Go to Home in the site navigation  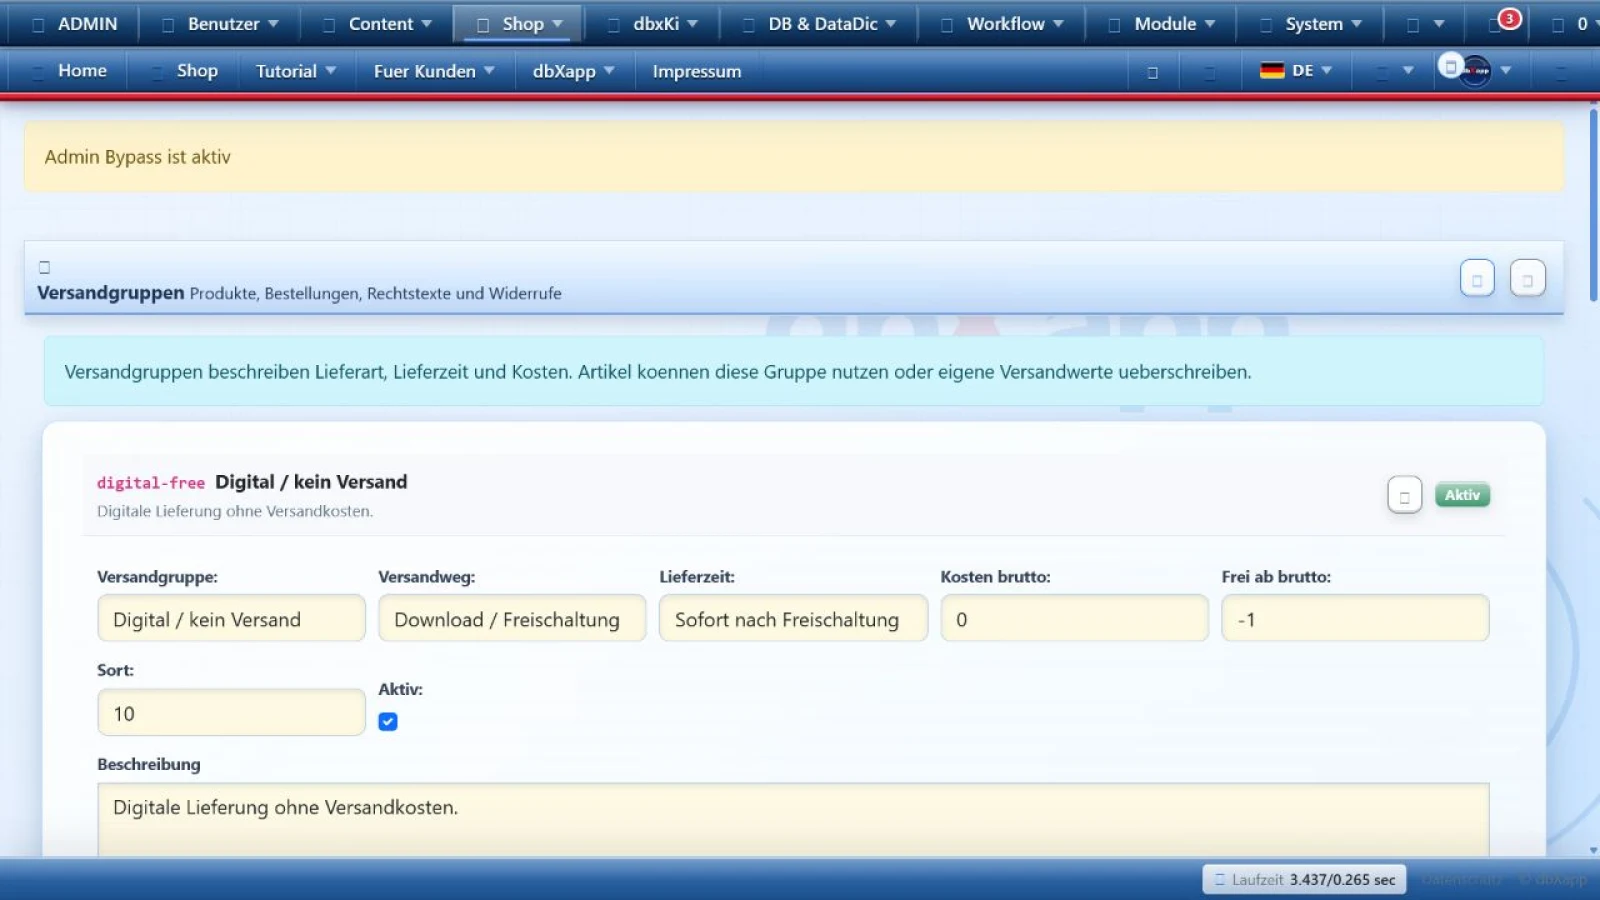70,71
